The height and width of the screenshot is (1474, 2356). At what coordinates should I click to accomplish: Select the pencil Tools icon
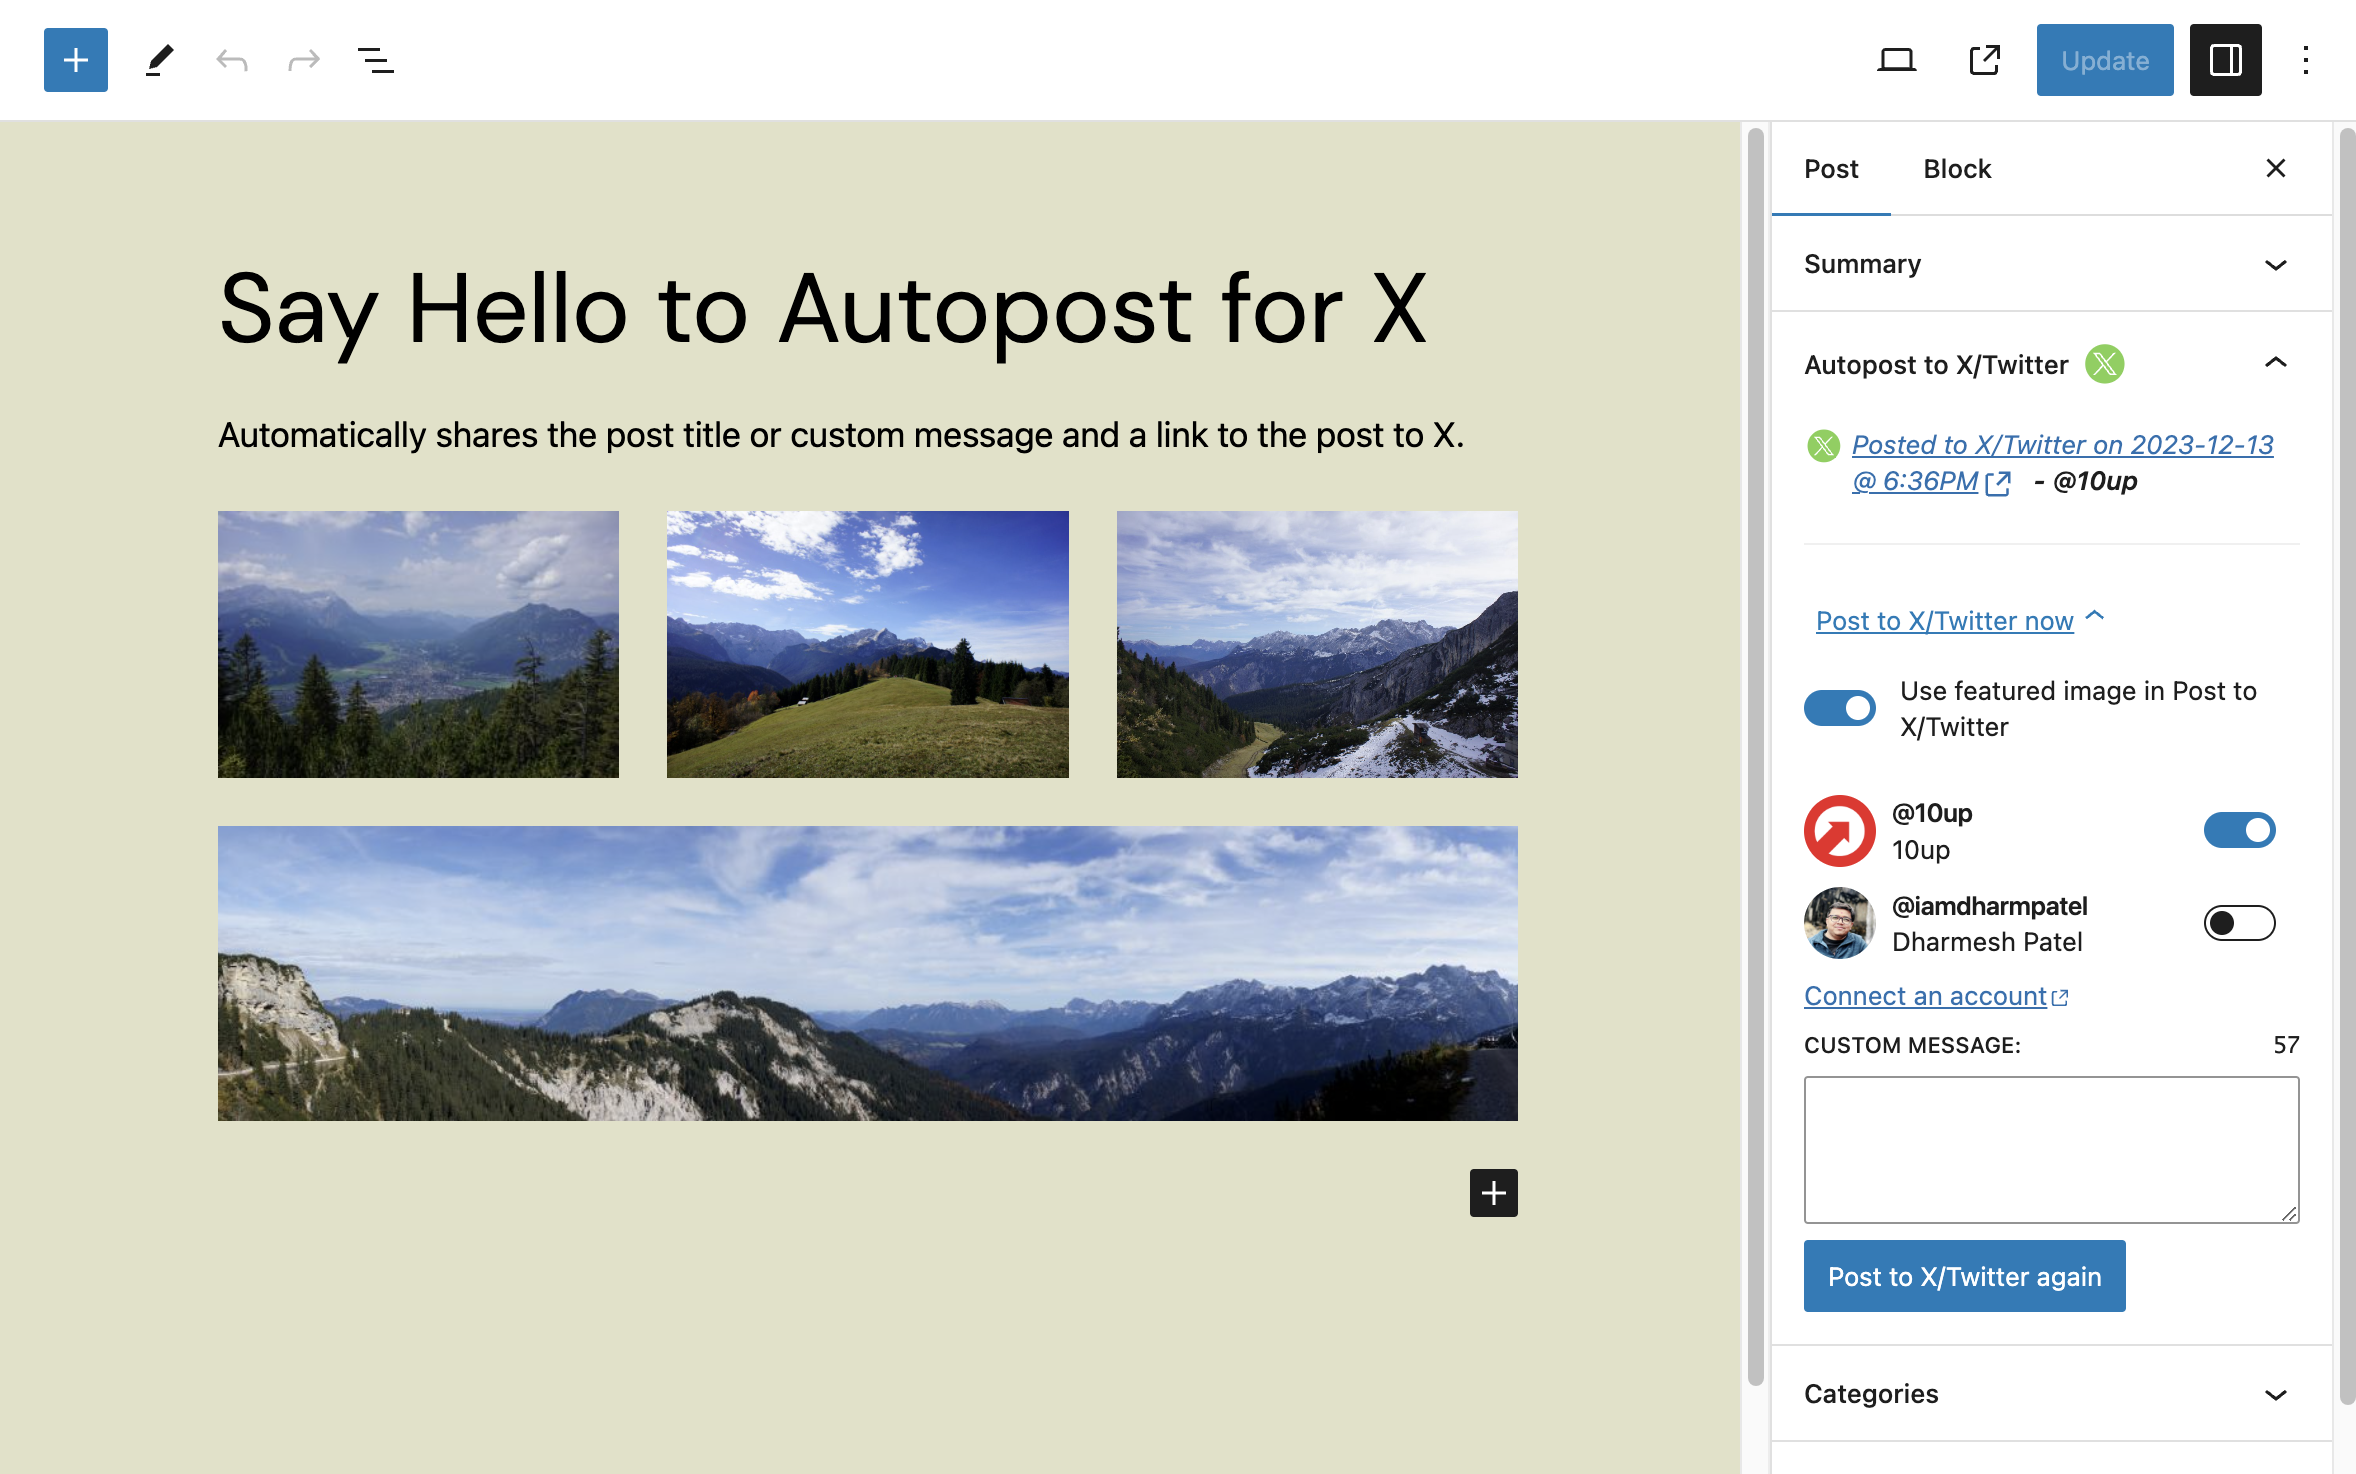(x=159, y=60)
